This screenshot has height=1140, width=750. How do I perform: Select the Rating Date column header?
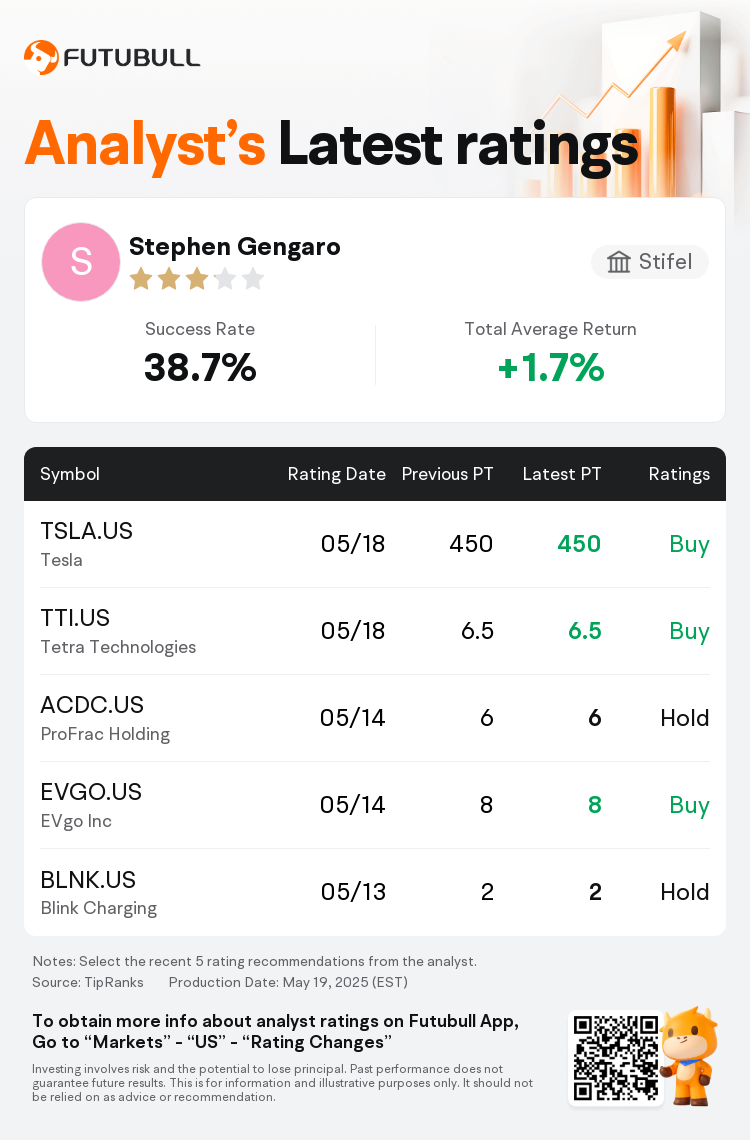[x=336, y=474]
